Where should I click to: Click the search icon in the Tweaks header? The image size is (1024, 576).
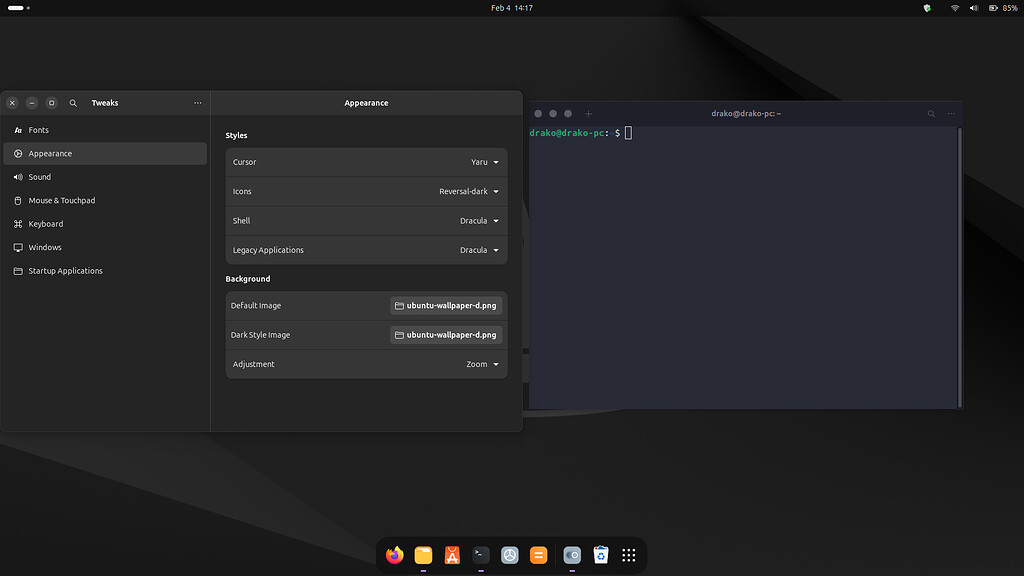coord(72,102)
